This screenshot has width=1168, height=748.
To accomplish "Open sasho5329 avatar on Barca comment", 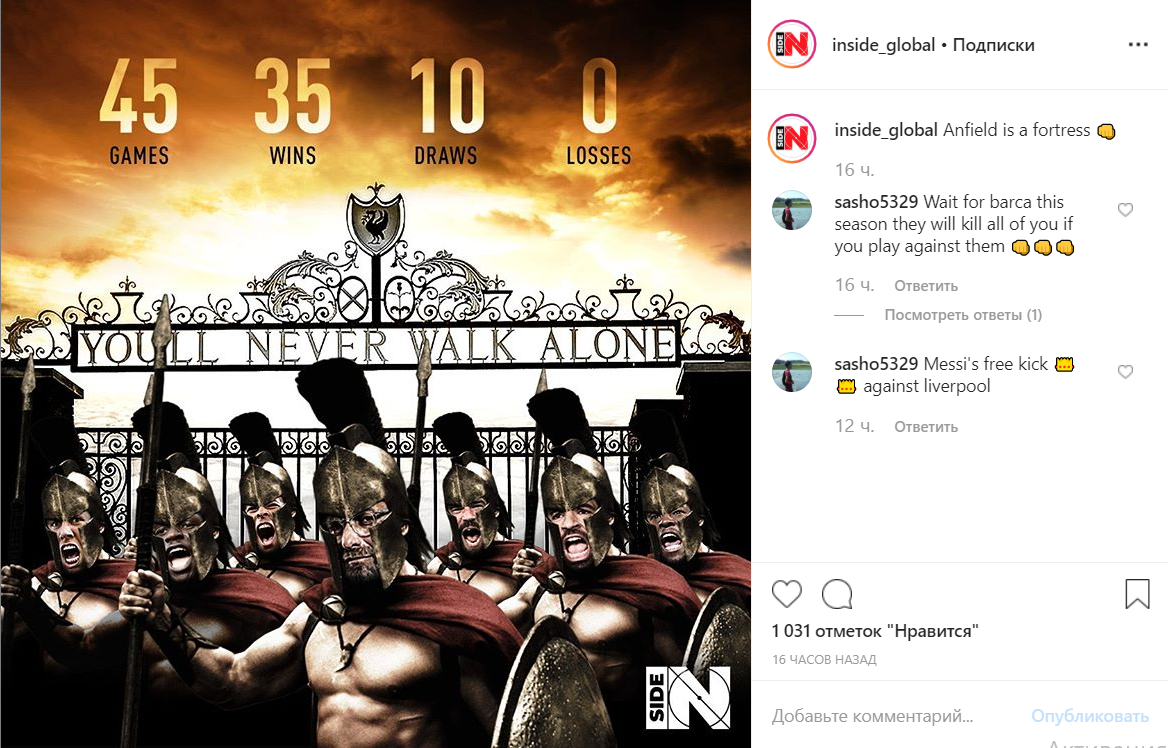I will (792, 210).
